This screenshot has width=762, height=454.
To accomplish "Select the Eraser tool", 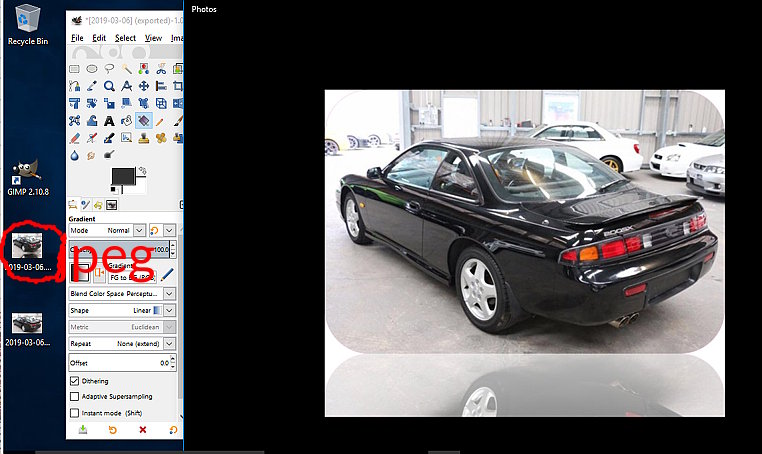I will tap(74, 138).
